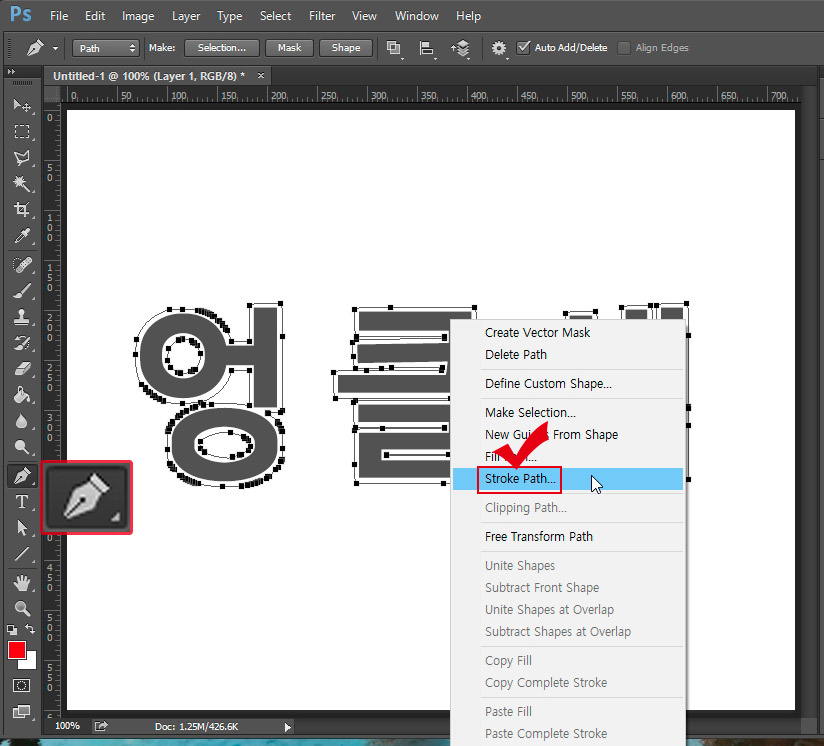Click the 100% zoom level field
824x746 pixels.
(x=67, y=726)
